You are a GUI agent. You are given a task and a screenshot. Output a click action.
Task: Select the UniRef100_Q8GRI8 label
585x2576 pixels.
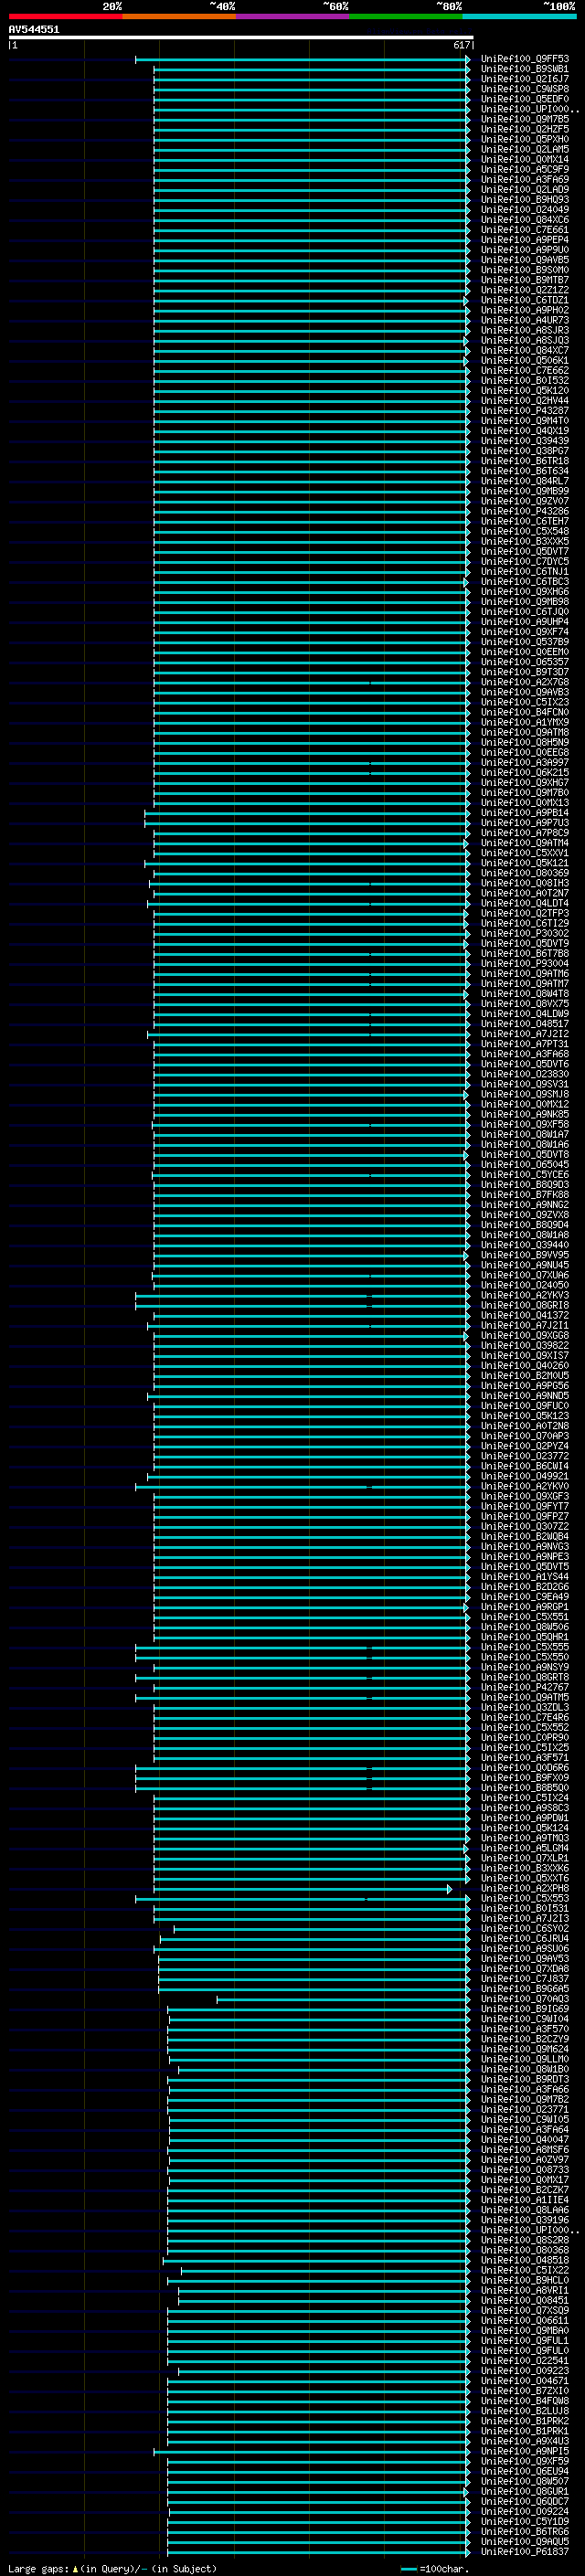(525, 1305)
